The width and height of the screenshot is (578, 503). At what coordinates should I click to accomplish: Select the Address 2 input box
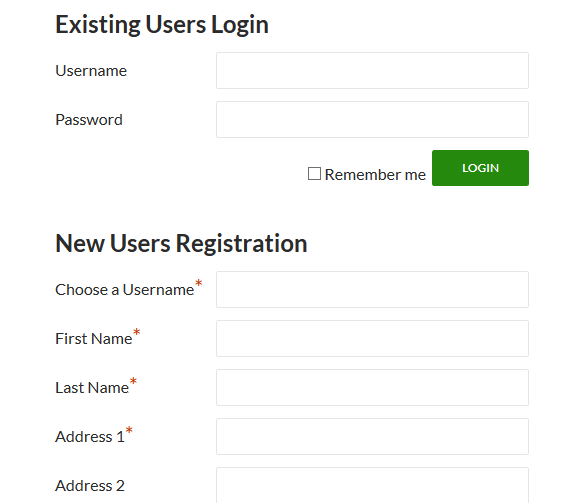point(372,485)
